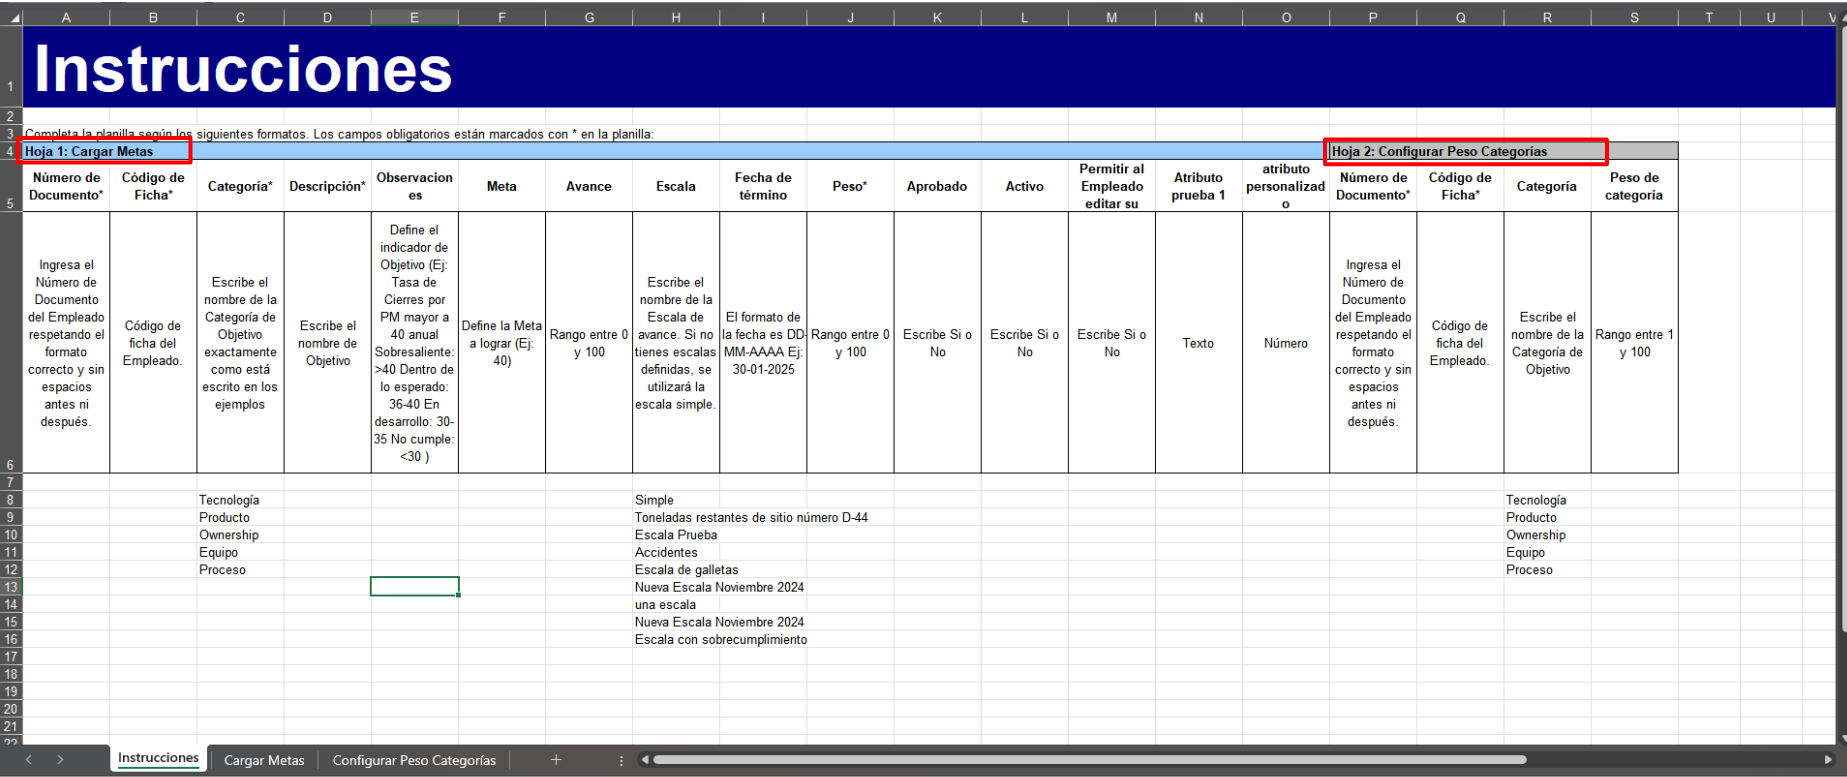Click the 'Número' description cell
This screenshot has width=1847, height=777.
click(1286, 343)
